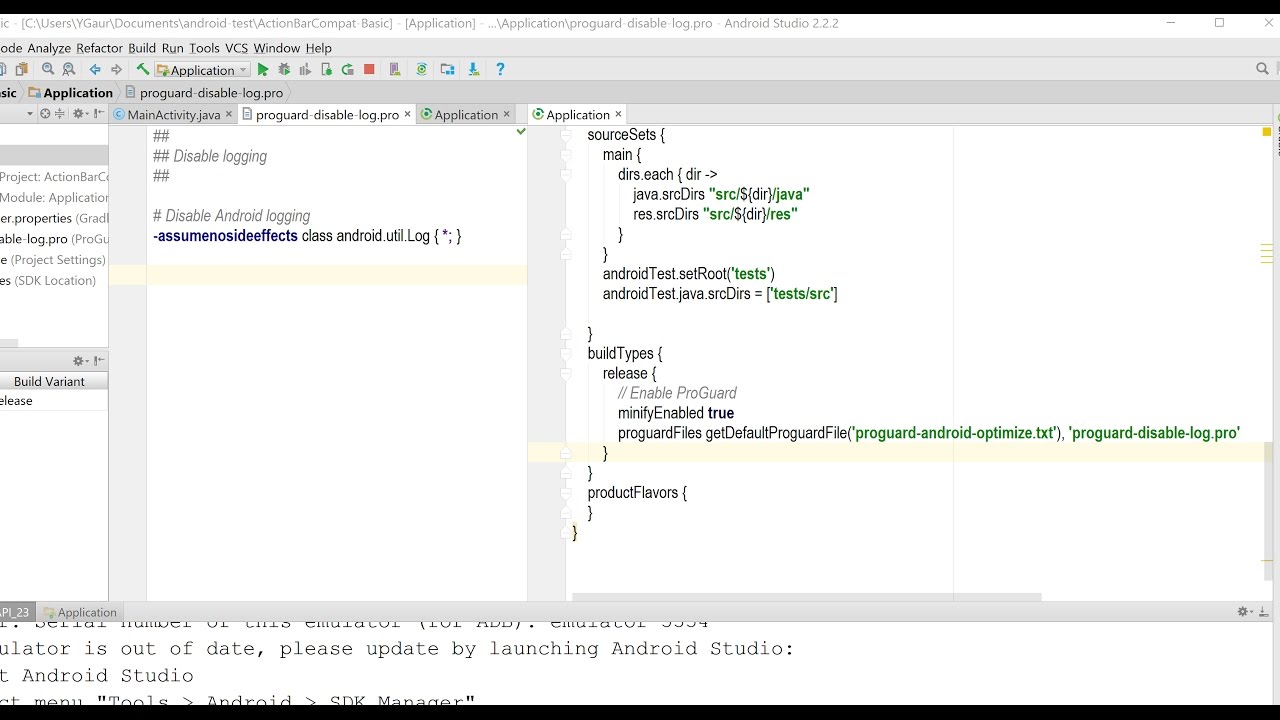Collapse the dirs.each closure fold marker
This screenshot has height=720, width=1280.
566,175
